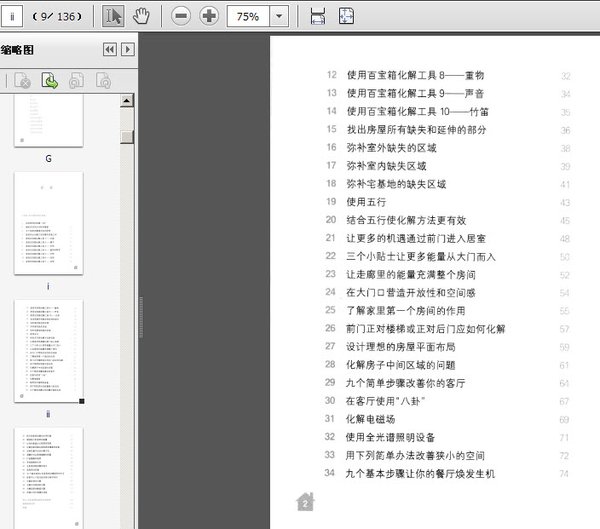This screenshot has height=529, width=600.
Task: Click entry 24 在大门口营造开放性和空间感
Action: pos(448,293)
